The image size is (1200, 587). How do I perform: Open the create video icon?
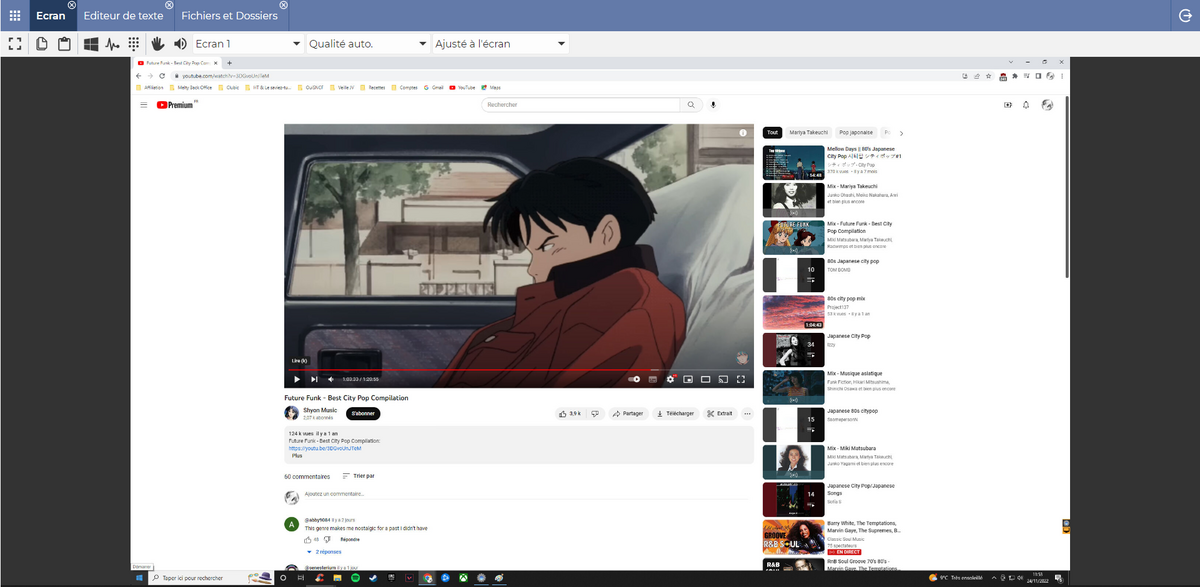(x=1007, y=105)
